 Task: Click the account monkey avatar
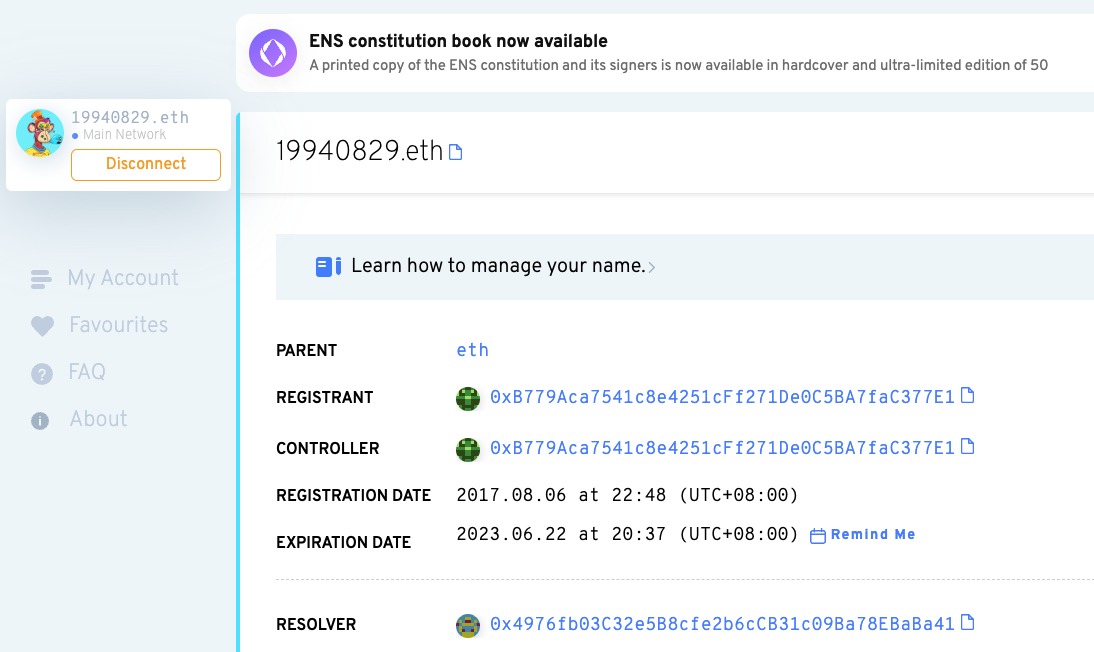(40, 134)
